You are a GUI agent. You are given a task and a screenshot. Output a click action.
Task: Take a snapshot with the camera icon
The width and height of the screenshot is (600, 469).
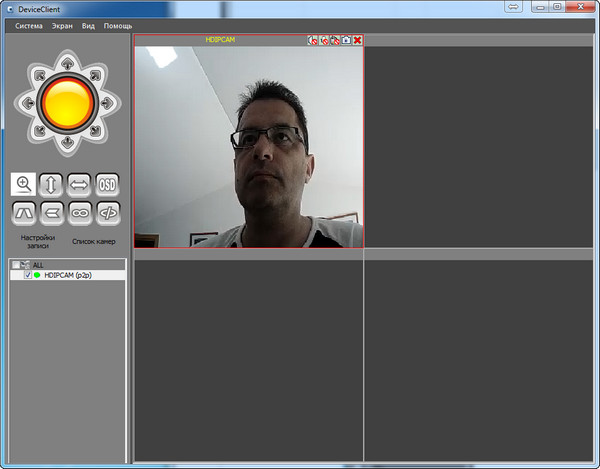click(346, 40)
